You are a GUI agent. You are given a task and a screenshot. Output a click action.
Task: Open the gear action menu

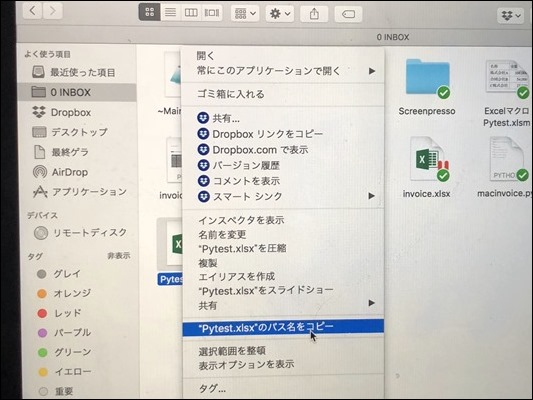280,14
